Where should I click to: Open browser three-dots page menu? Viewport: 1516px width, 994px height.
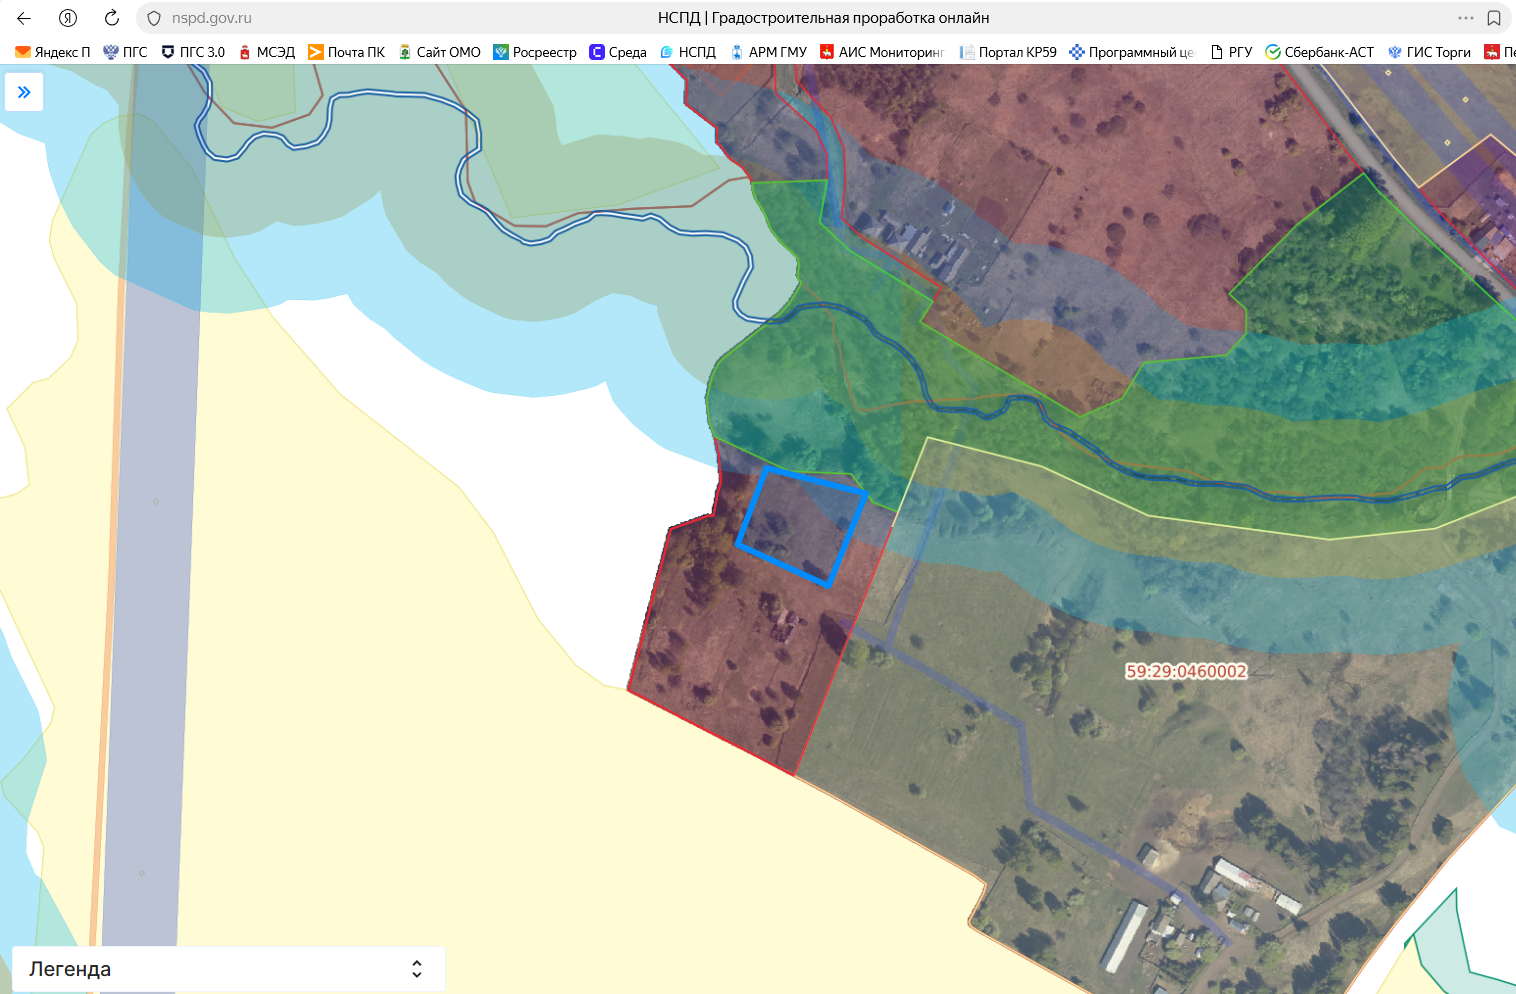tap(1466, 18)
